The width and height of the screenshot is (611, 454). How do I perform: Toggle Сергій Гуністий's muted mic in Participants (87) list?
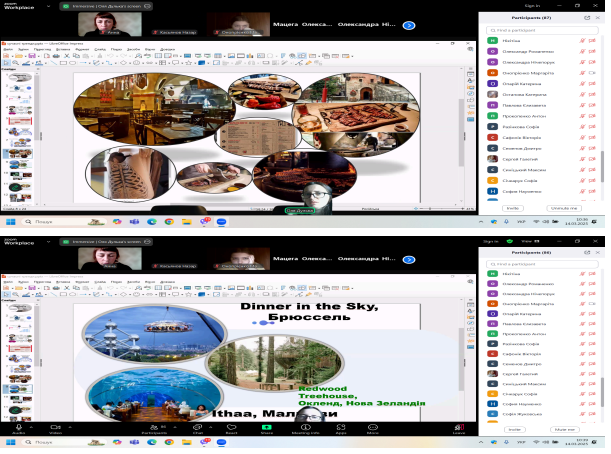(x=582, y=158)
